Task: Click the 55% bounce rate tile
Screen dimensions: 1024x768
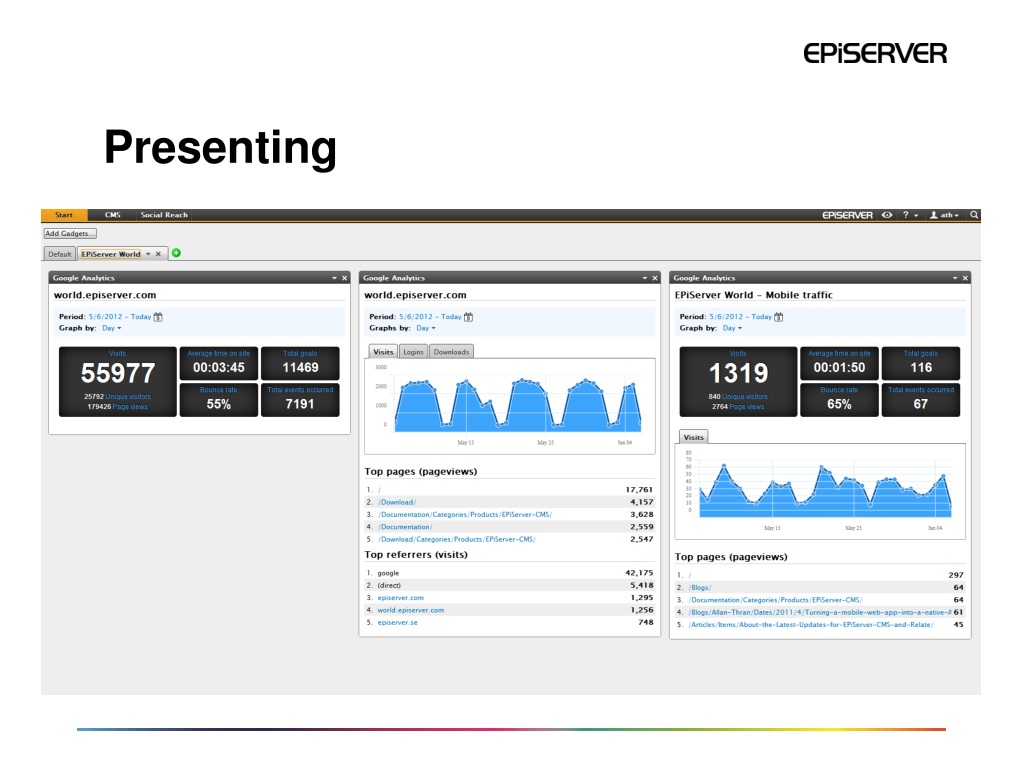Action: coord(219,400)
